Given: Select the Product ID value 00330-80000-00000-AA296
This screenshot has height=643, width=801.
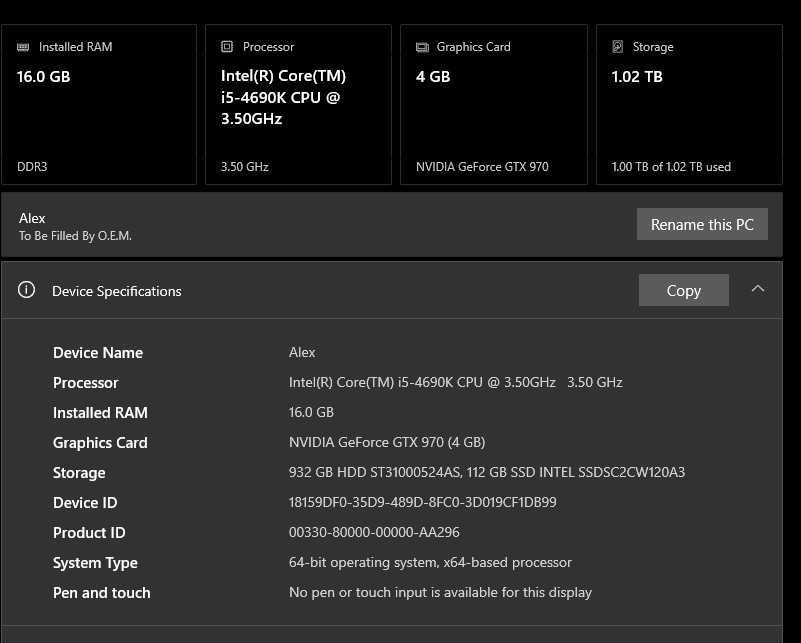Looking at the screenshot, I should coord(374,533).
